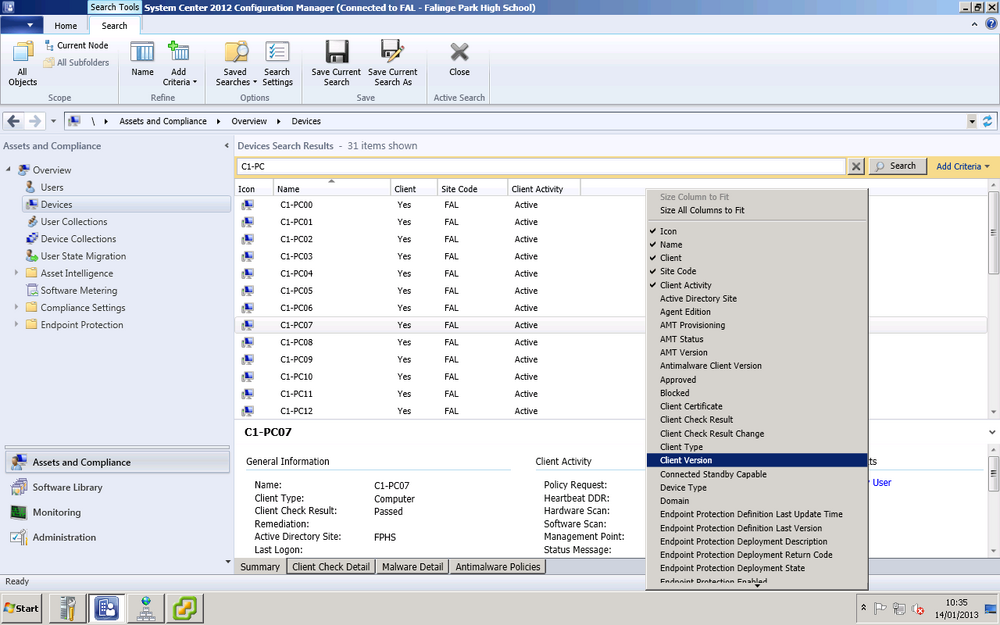Open the address bar history dropdown
The width and height of the screenshot is (1000, 625).
972,121
